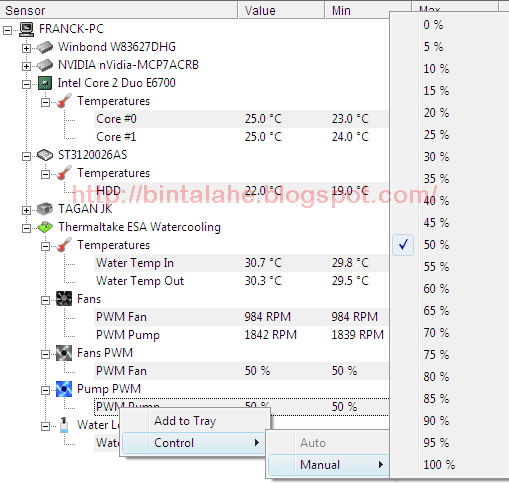The image size is (509, 483).
Task: Expand the Winbond W83627DHG node
Action: pyautogui.click(x=26, y=49)
